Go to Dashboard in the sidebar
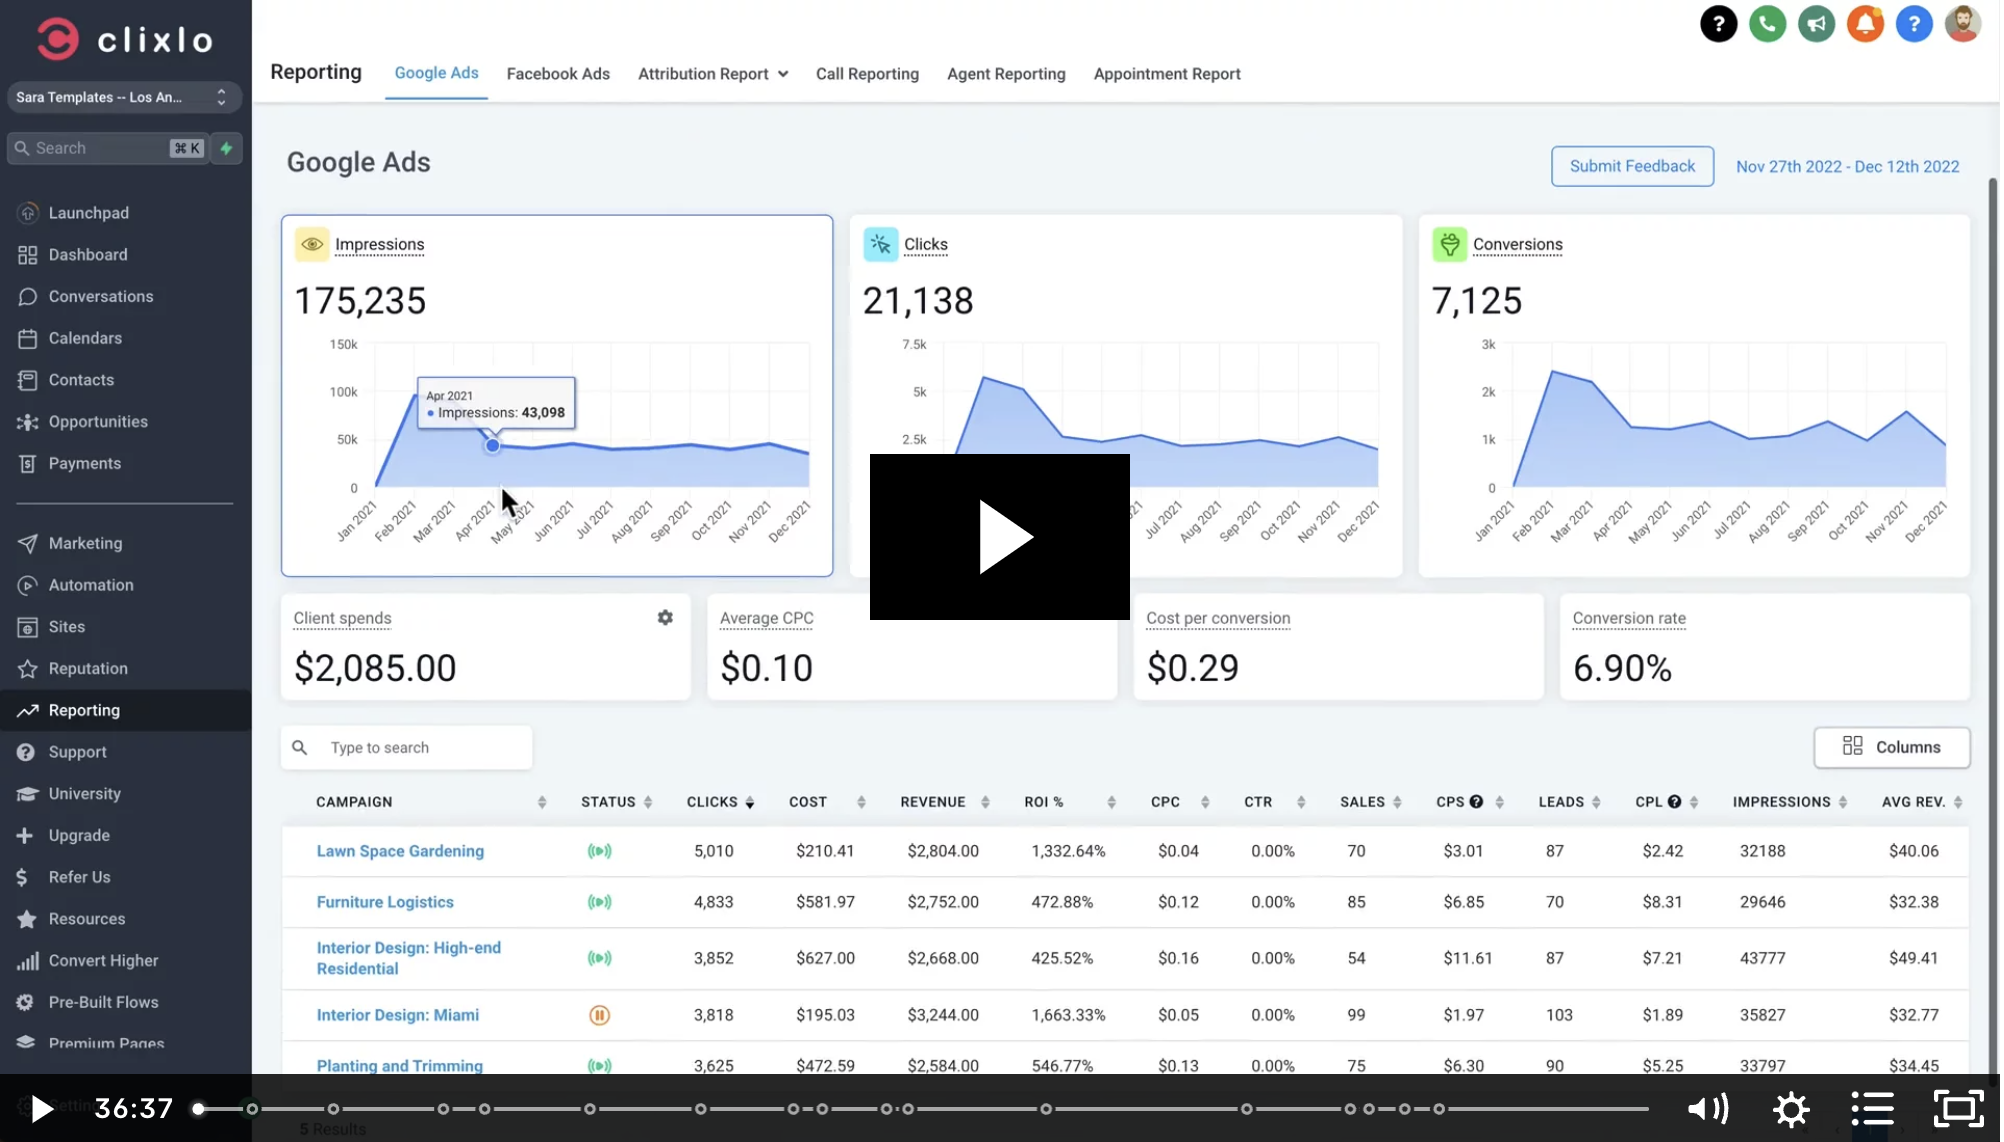Screen dimensions: 2004x1142 click(88, 255)
